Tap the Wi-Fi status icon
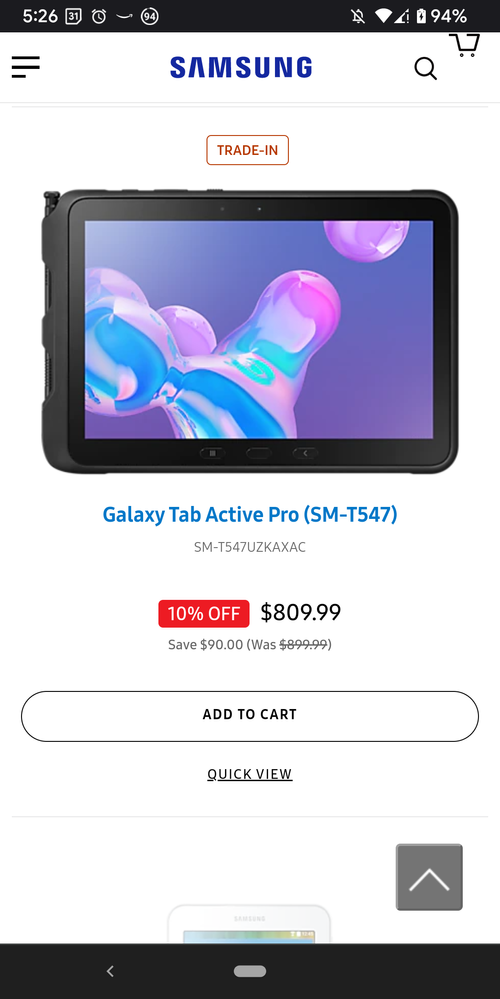 (x=383, y=16)
